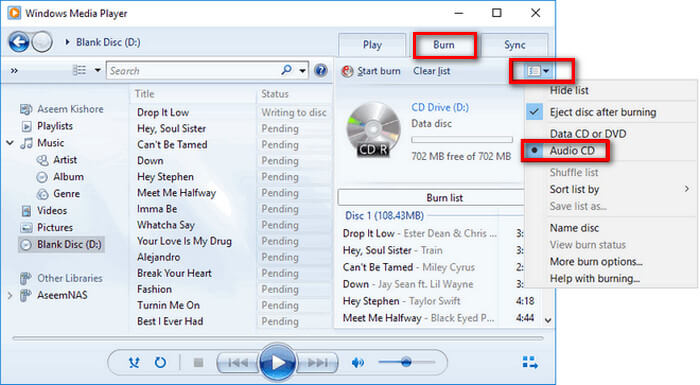This screenshot has width=700, height=385.
Task: Open the Burn options menu button
Action: (538, 71)
